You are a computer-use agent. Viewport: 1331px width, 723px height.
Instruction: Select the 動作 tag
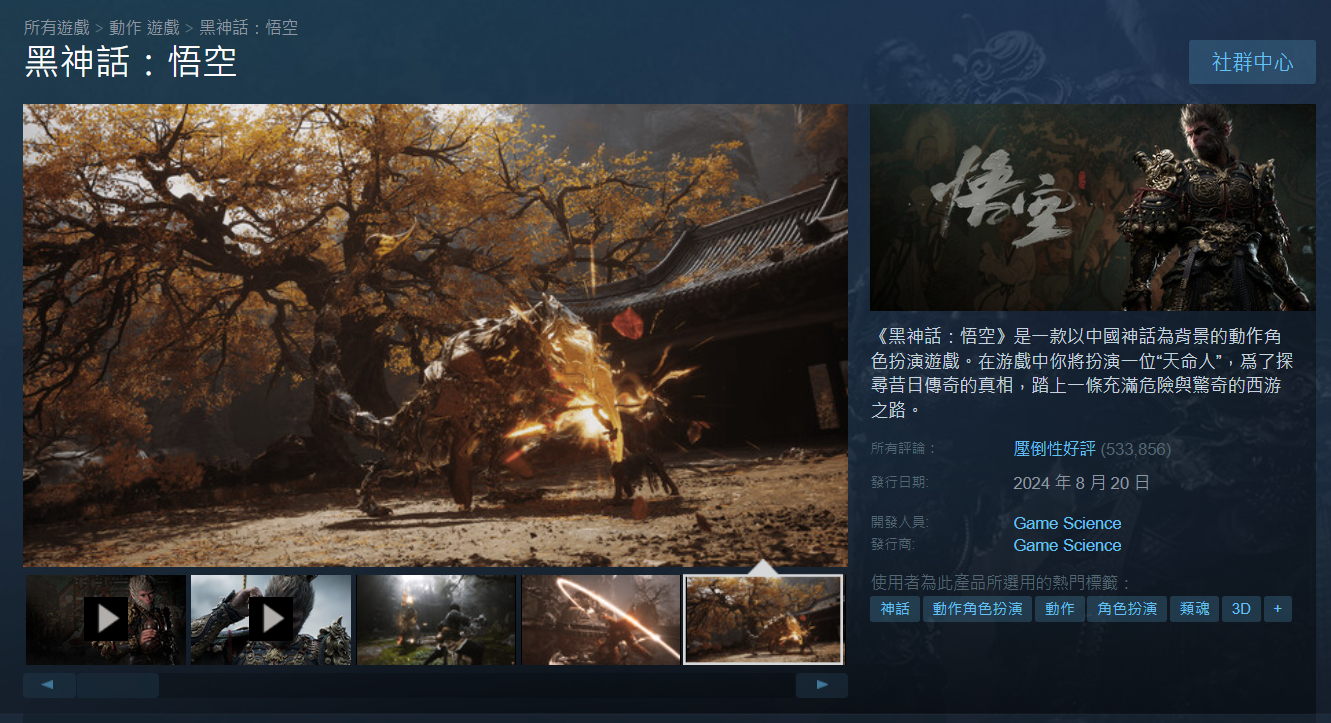(x=1059, y=608)
